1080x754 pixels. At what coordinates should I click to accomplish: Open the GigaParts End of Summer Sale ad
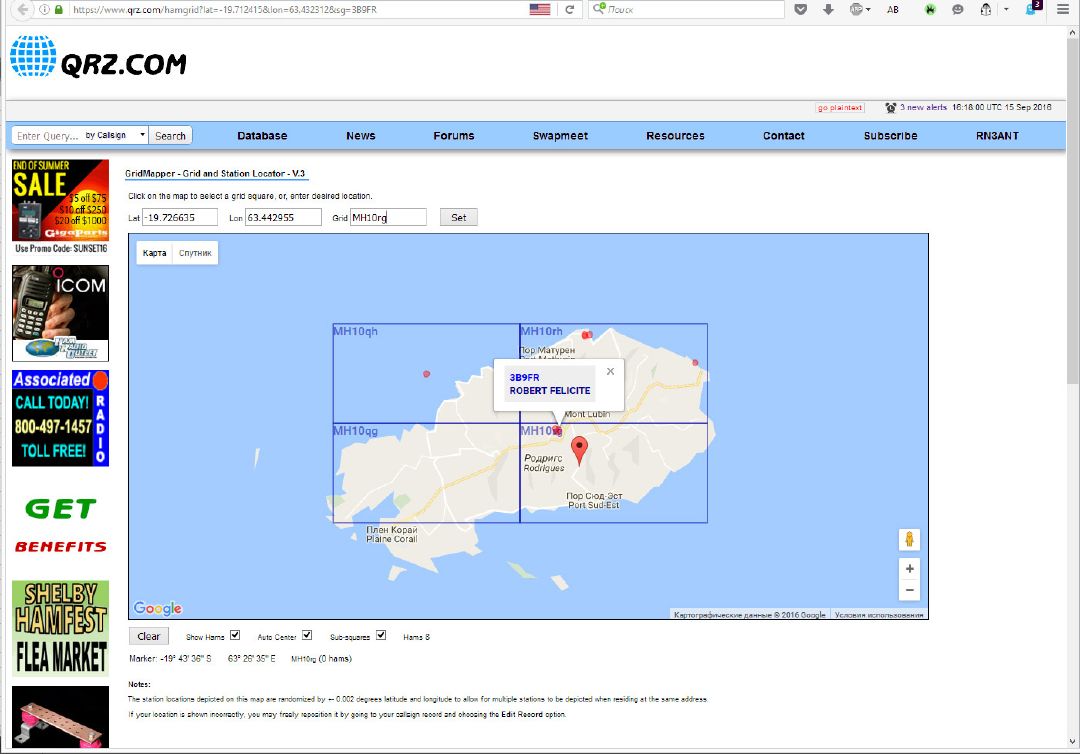61,207
